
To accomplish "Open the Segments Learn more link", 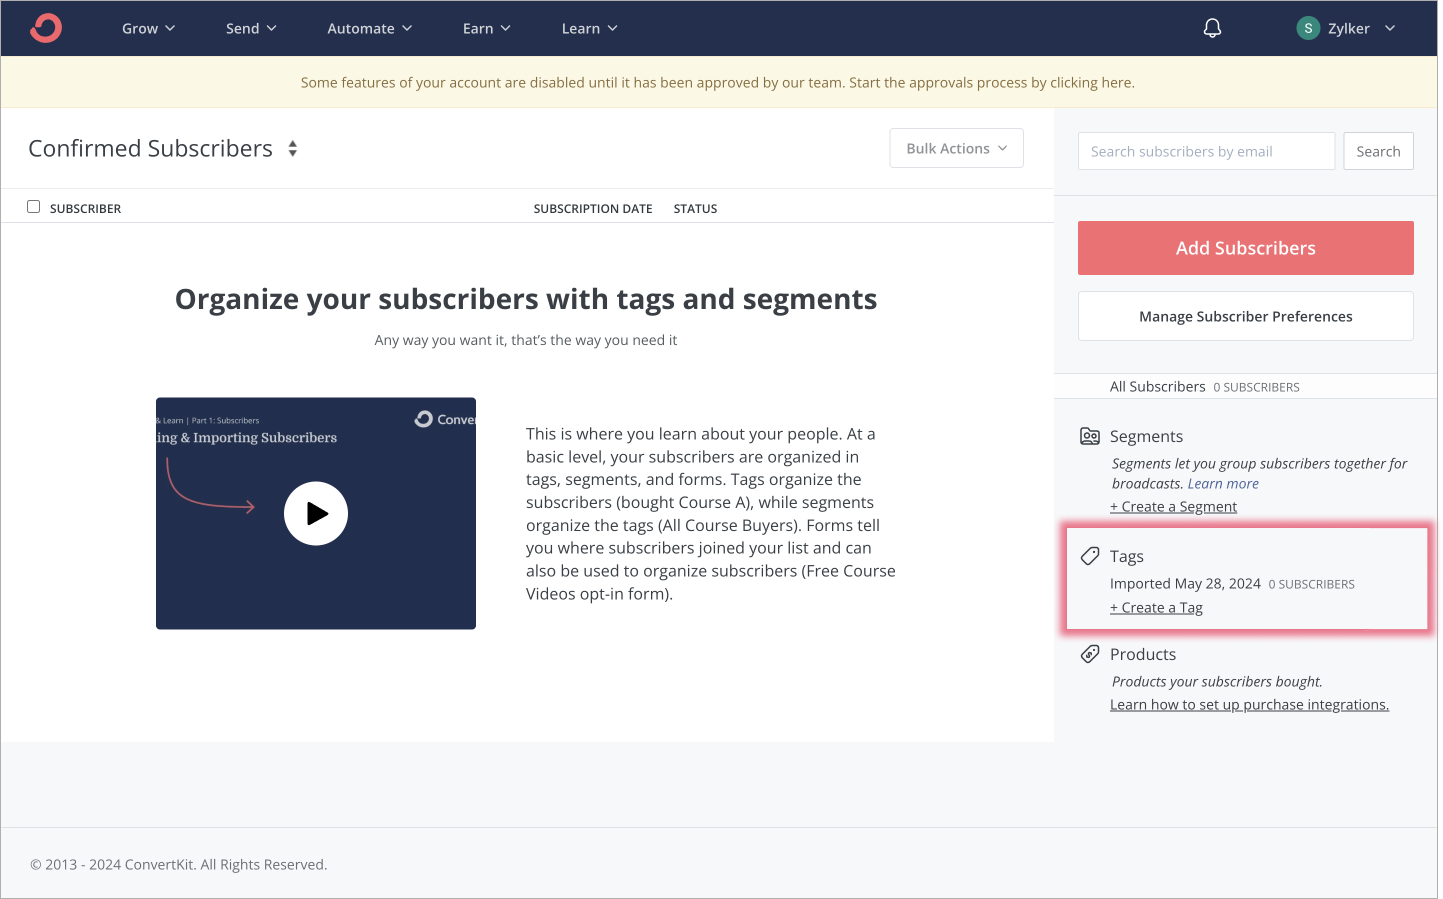I will point(1223,484).
